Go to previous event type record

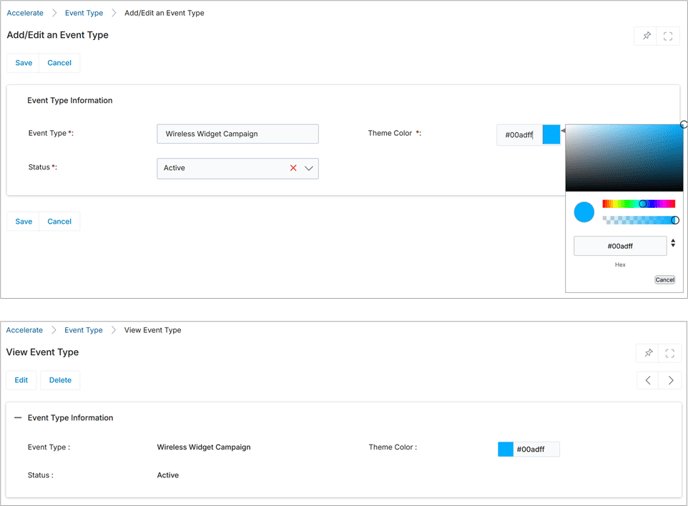(648, 380)
